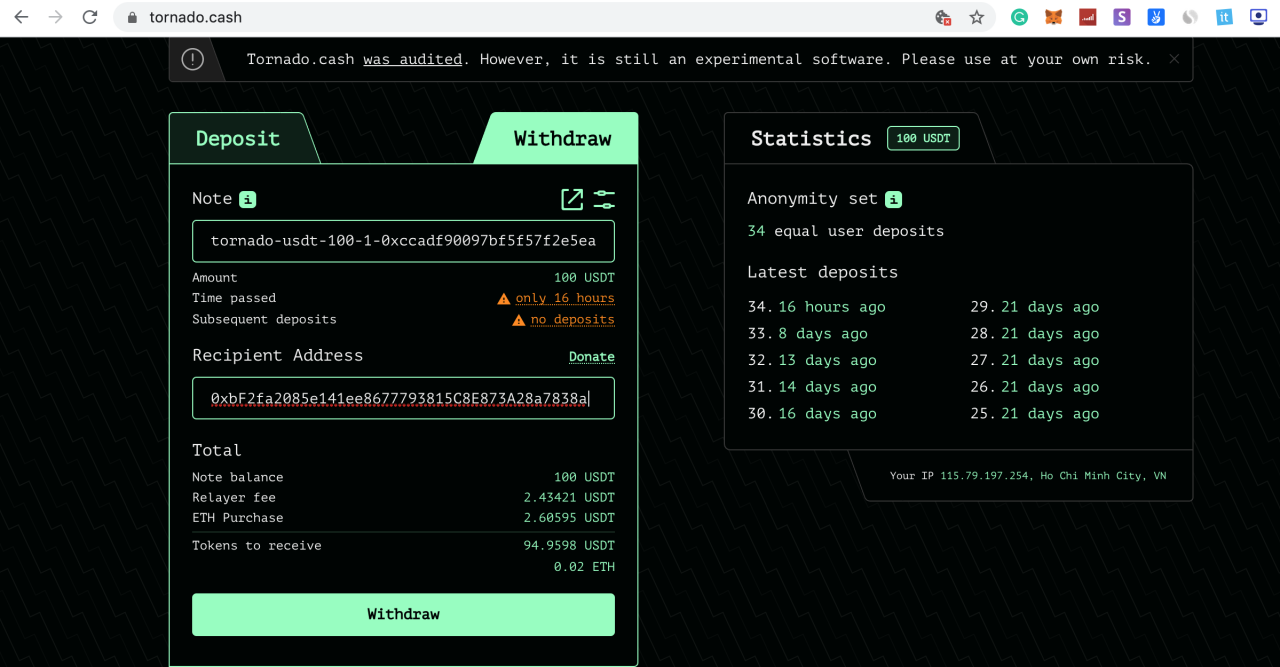Switch to the Deposit tab
The width and height of the screenshot is (1280, 667).
[x=238, y=139]
